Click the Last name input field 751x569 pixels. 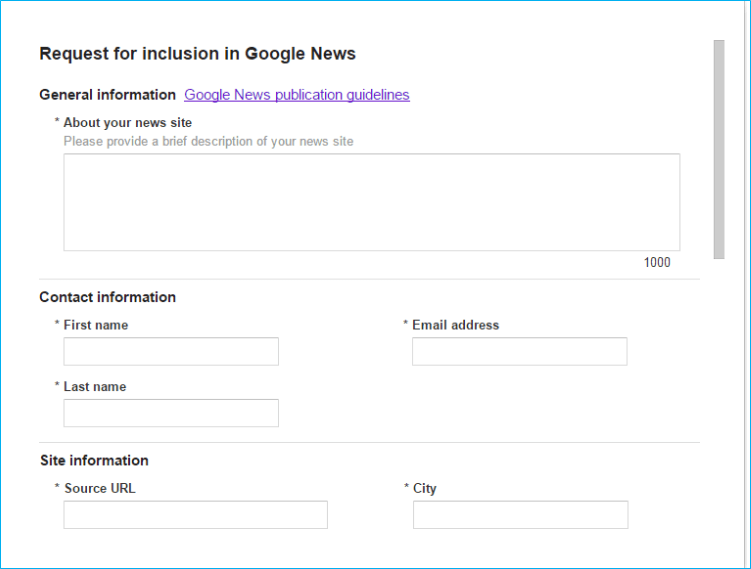[171, 413]
